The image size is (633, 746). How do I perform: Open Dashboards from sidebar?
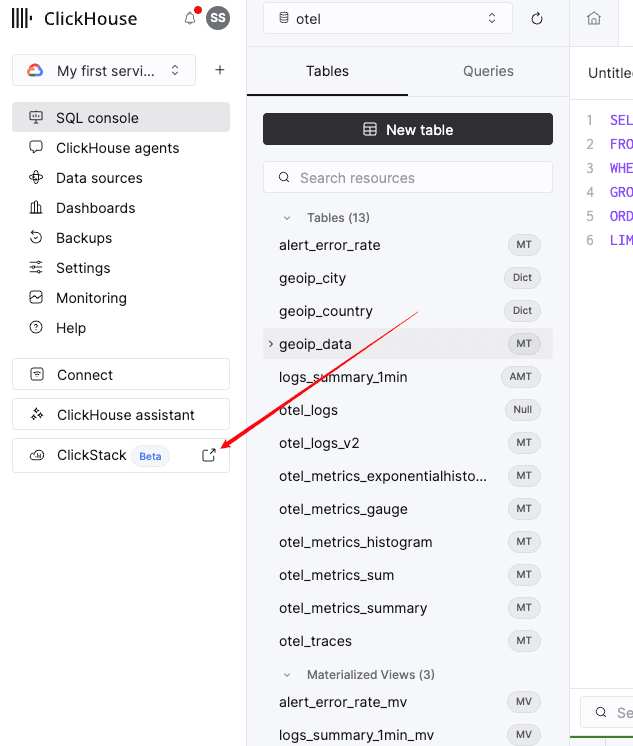pyautogui.click(x=121, y=208)
